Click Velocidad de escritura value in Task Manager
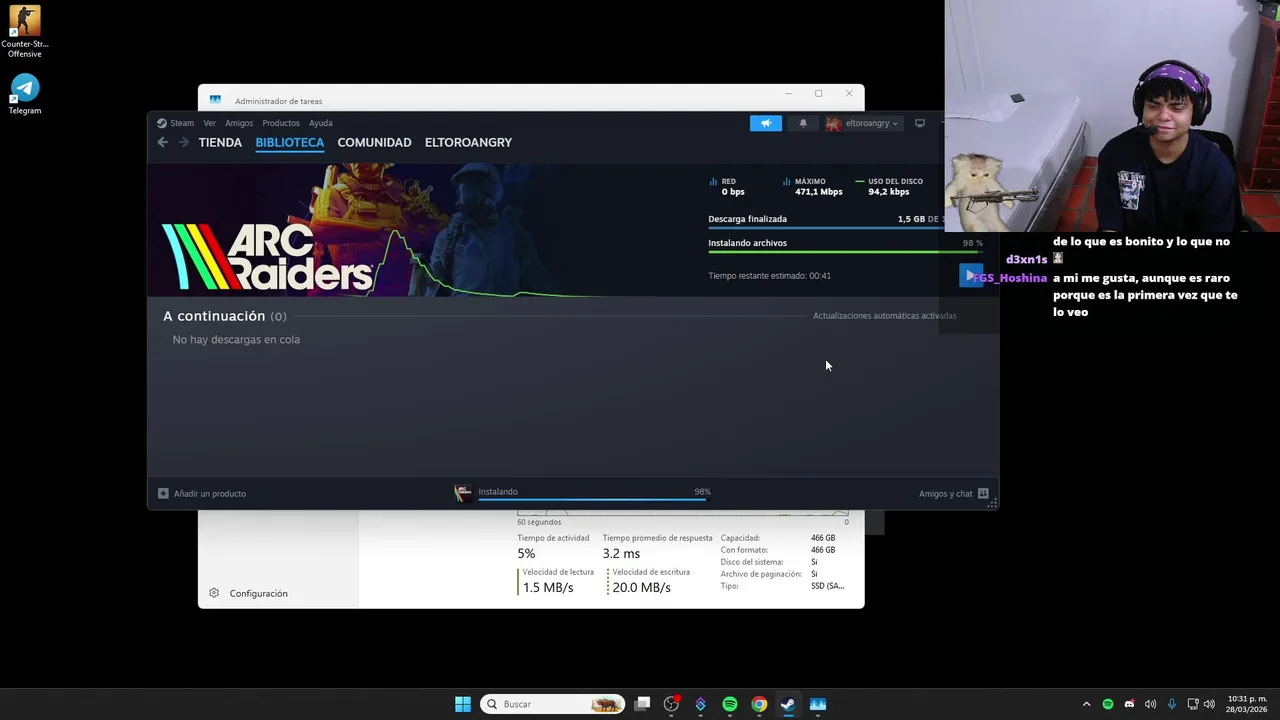 click(x=641, y=588)
